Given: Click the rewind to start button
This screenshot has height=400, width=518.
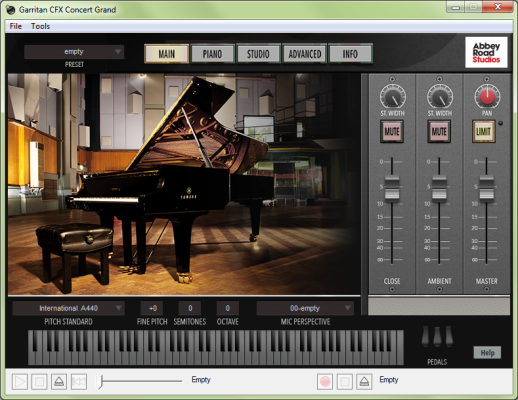Looking at the screenshot, I should pos(79,381).
